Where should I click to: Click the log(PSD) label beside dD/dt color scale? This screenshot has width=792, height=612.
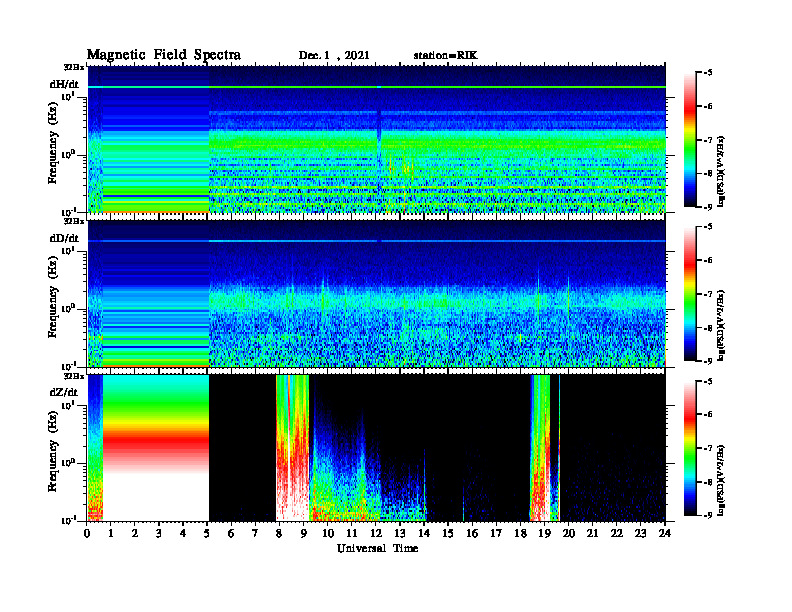pos(722,326)
